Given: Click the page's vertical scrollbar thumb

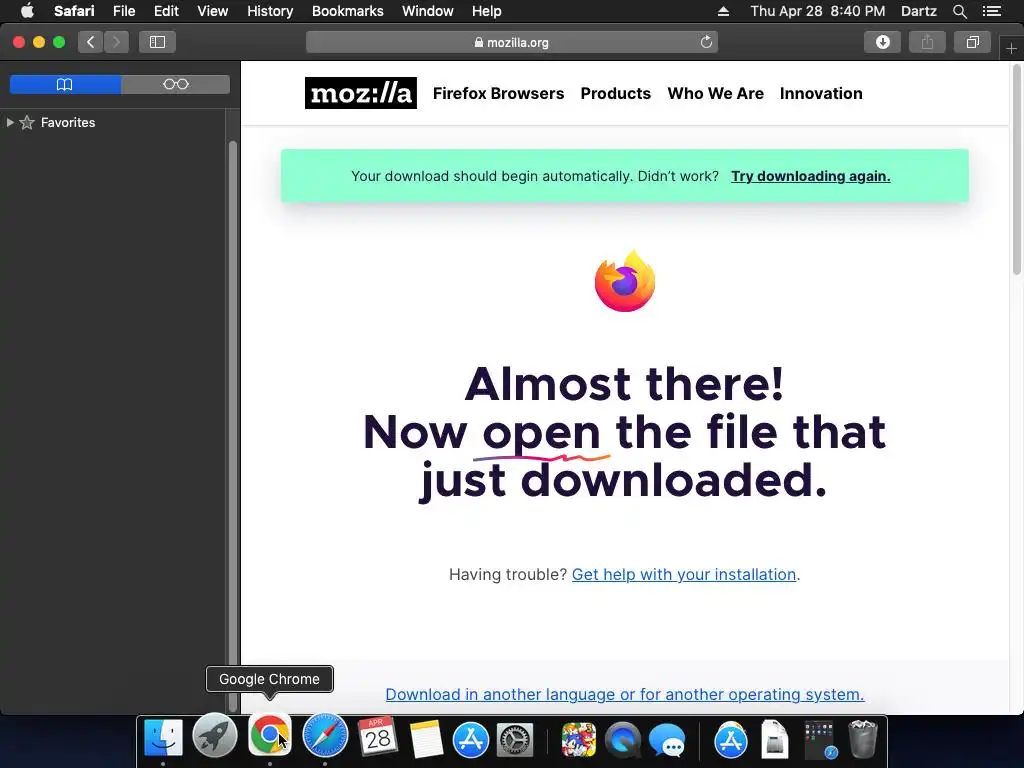Looking at the screenshot, I should (1017, 170).
